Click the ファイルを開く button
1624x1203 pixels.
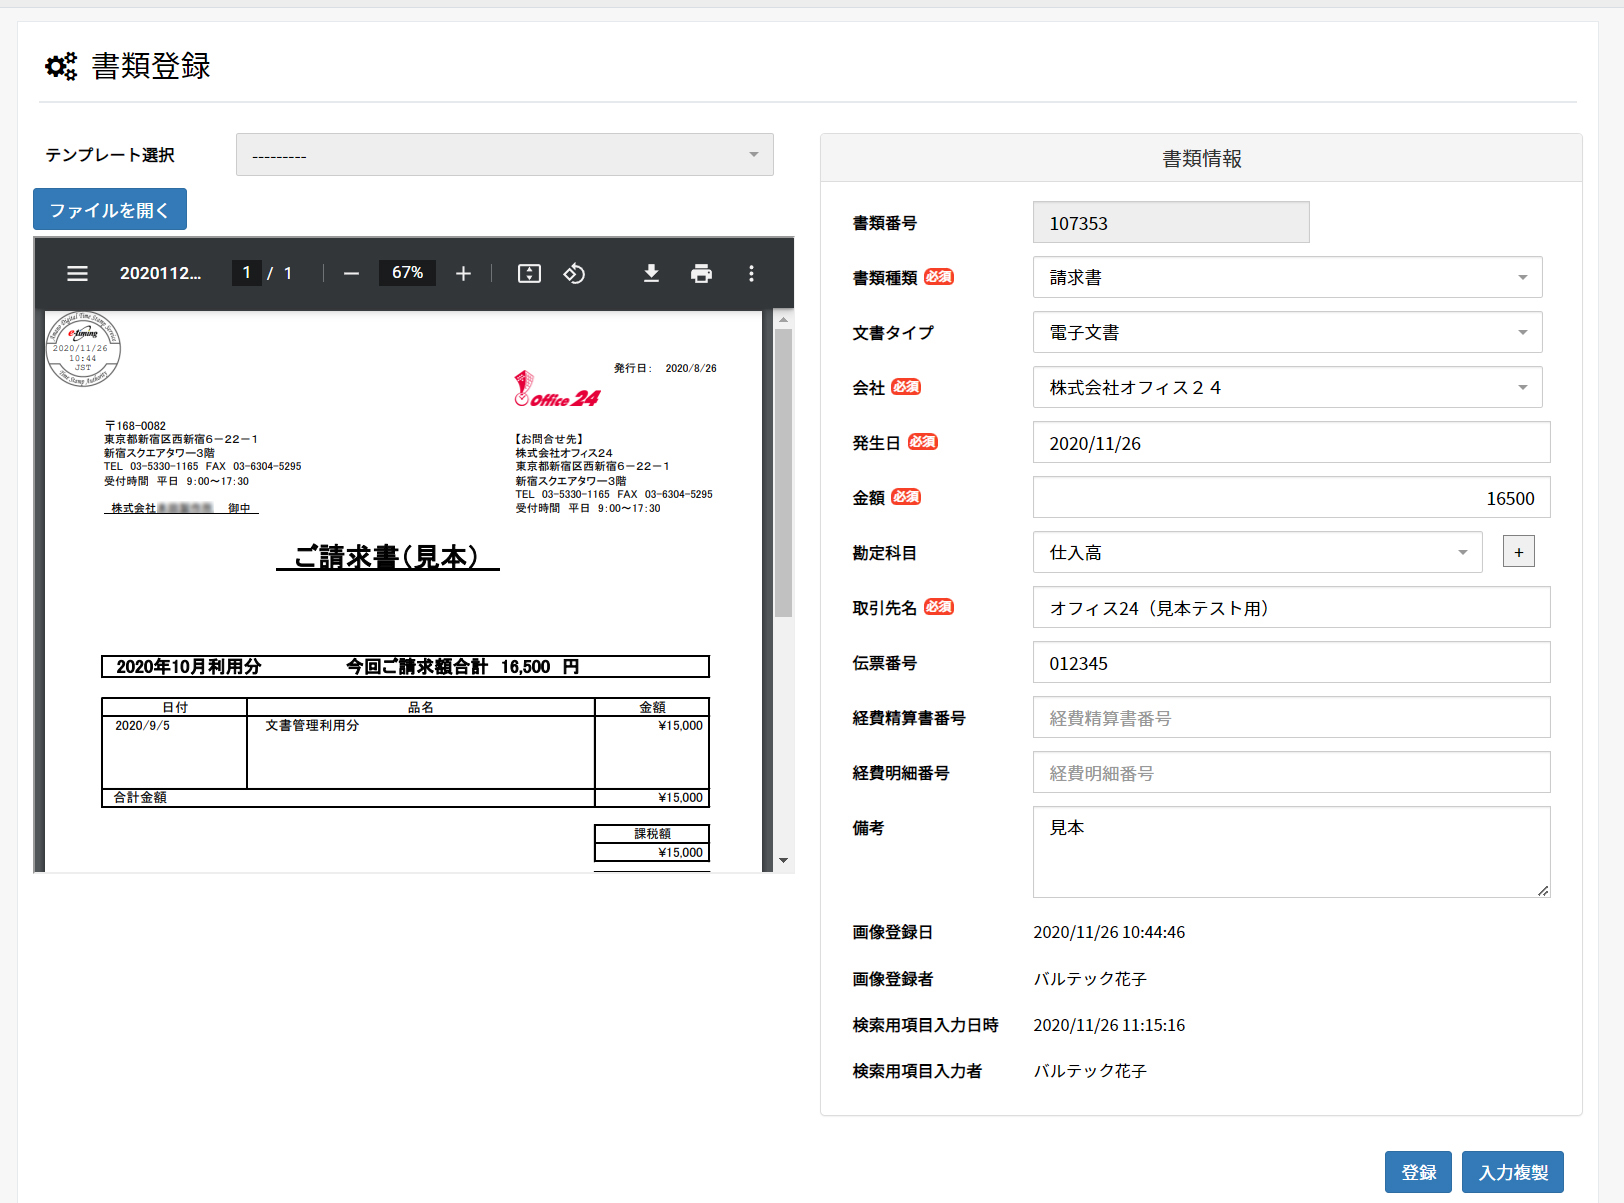[x=109, y=209]
